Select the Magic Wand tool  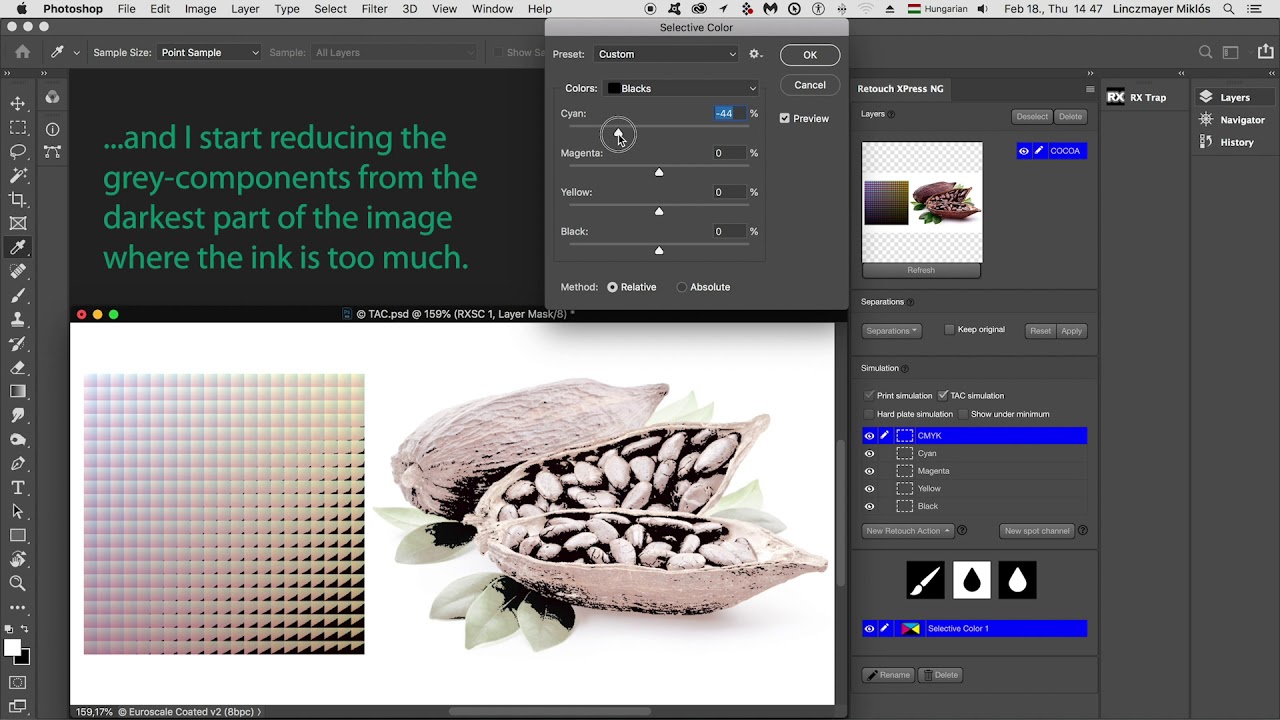(x=18, y=175)
